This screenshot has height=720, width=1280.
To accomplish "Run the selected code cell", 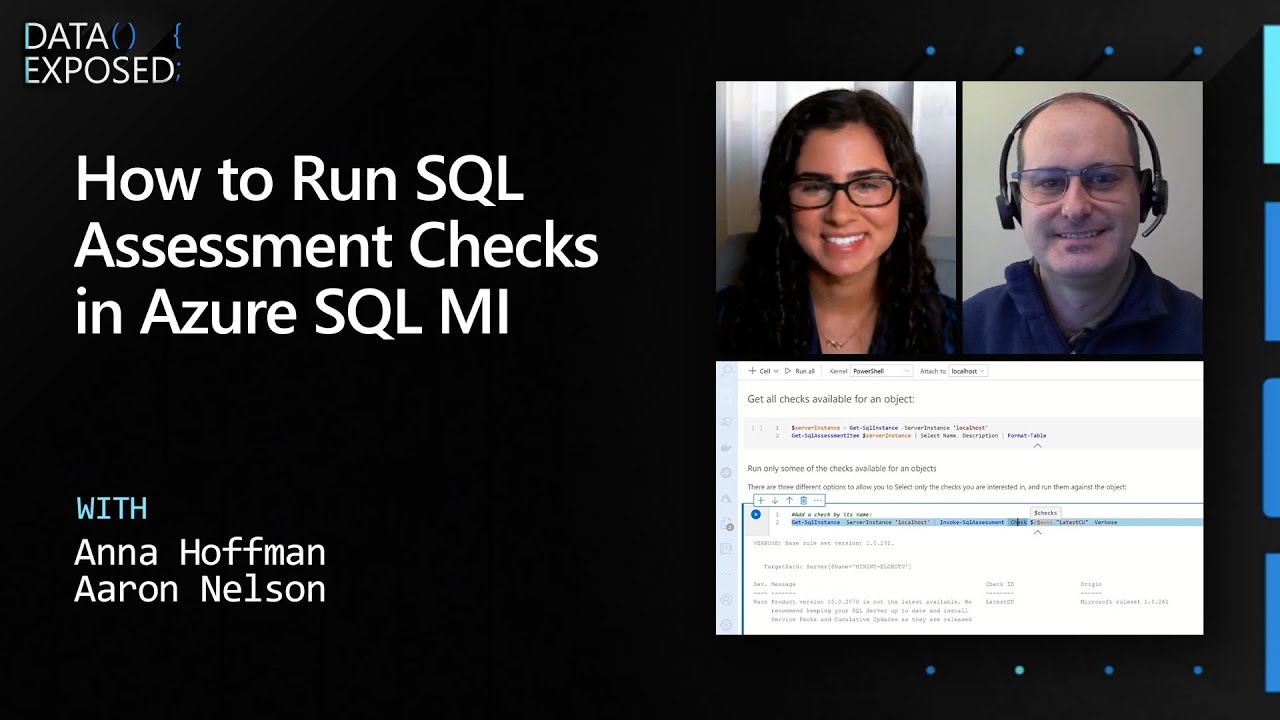I will point(756,515).
